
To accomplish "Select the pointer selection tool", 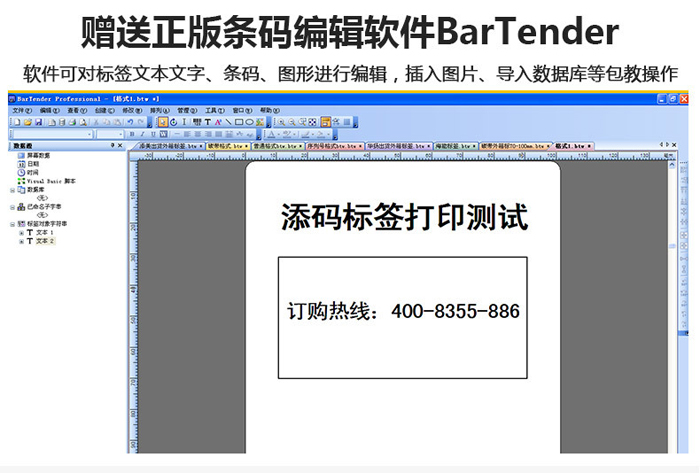I will (x=162, y=122).
